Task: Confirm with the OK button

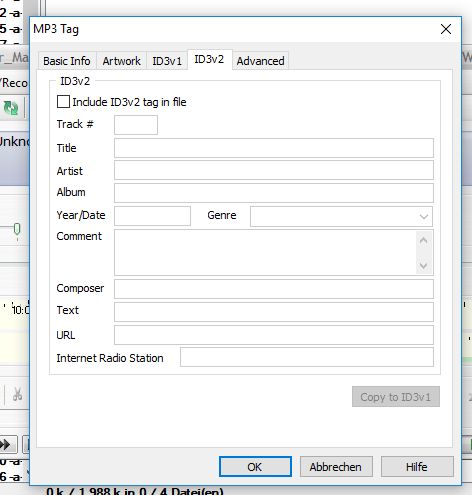Action: [255, 467]
